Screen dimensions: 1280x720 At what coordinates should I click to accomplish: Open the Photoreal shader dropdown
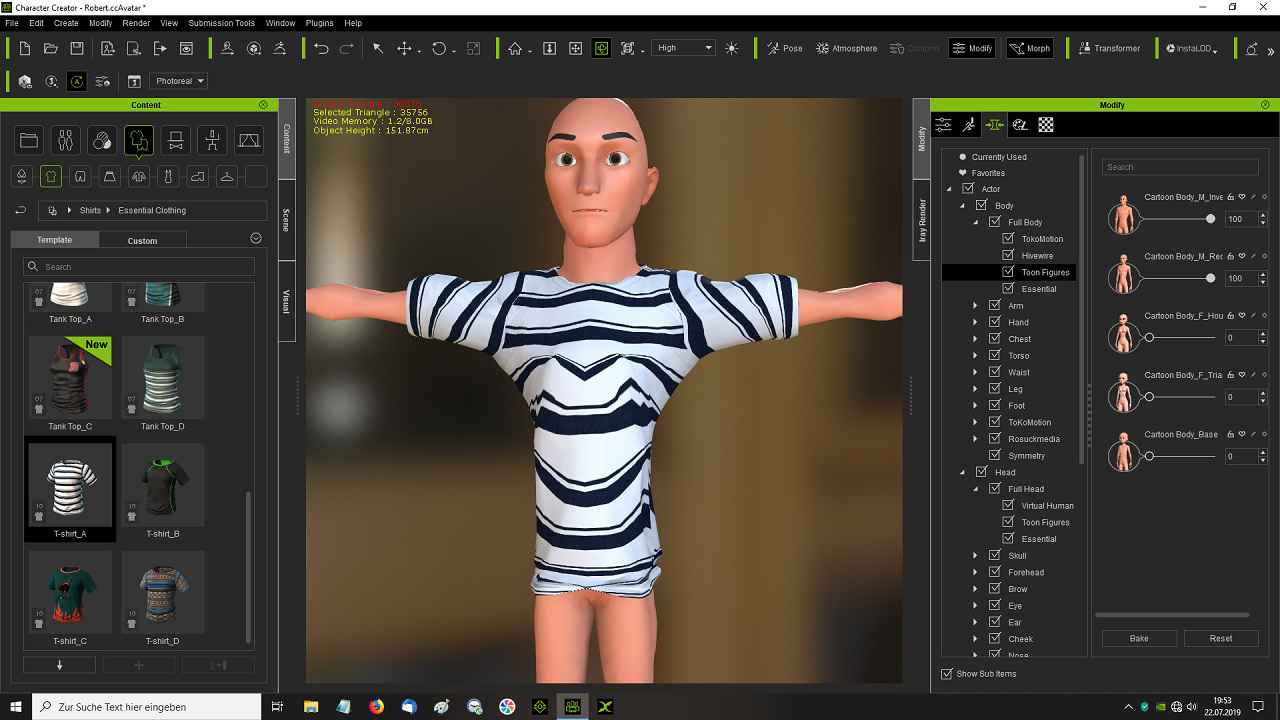[179, 81]
